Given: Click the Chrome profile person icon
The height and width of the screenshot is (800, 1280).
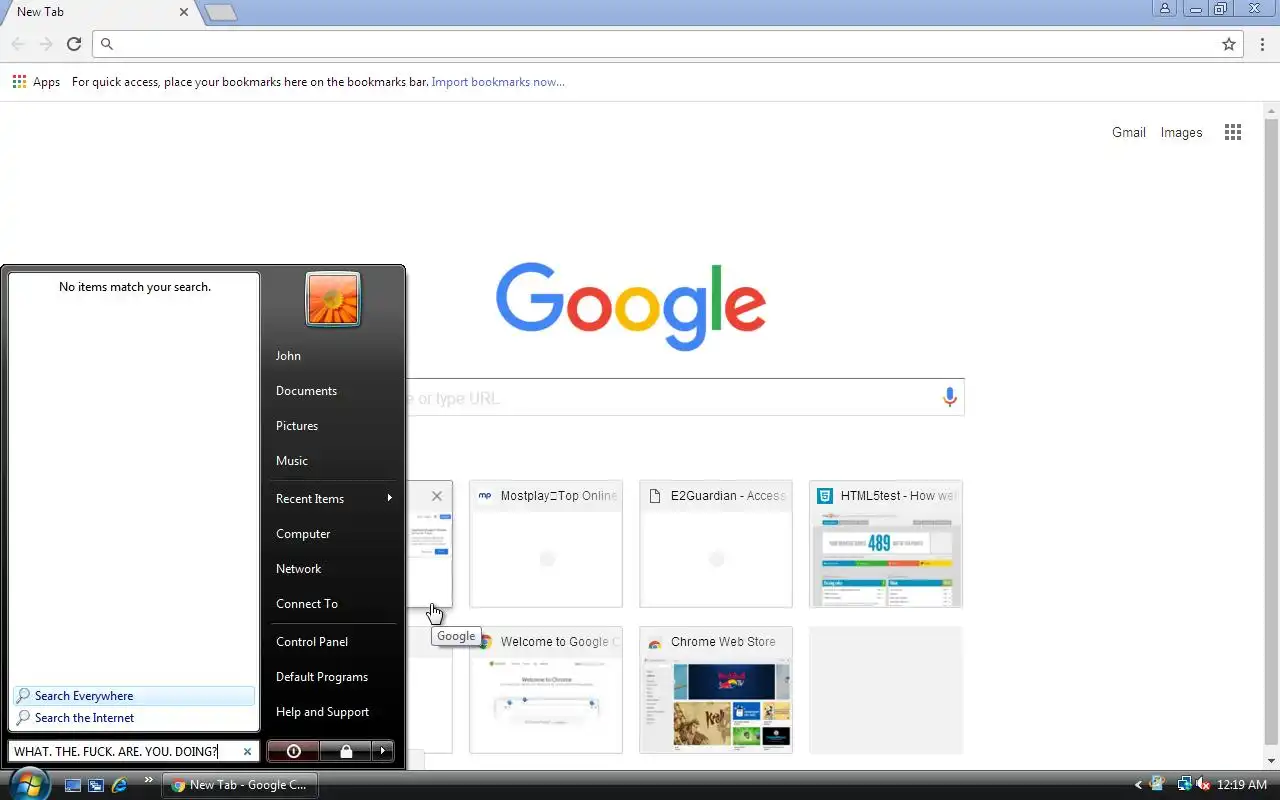Looking at the screenshot, I should (1165, 8).
